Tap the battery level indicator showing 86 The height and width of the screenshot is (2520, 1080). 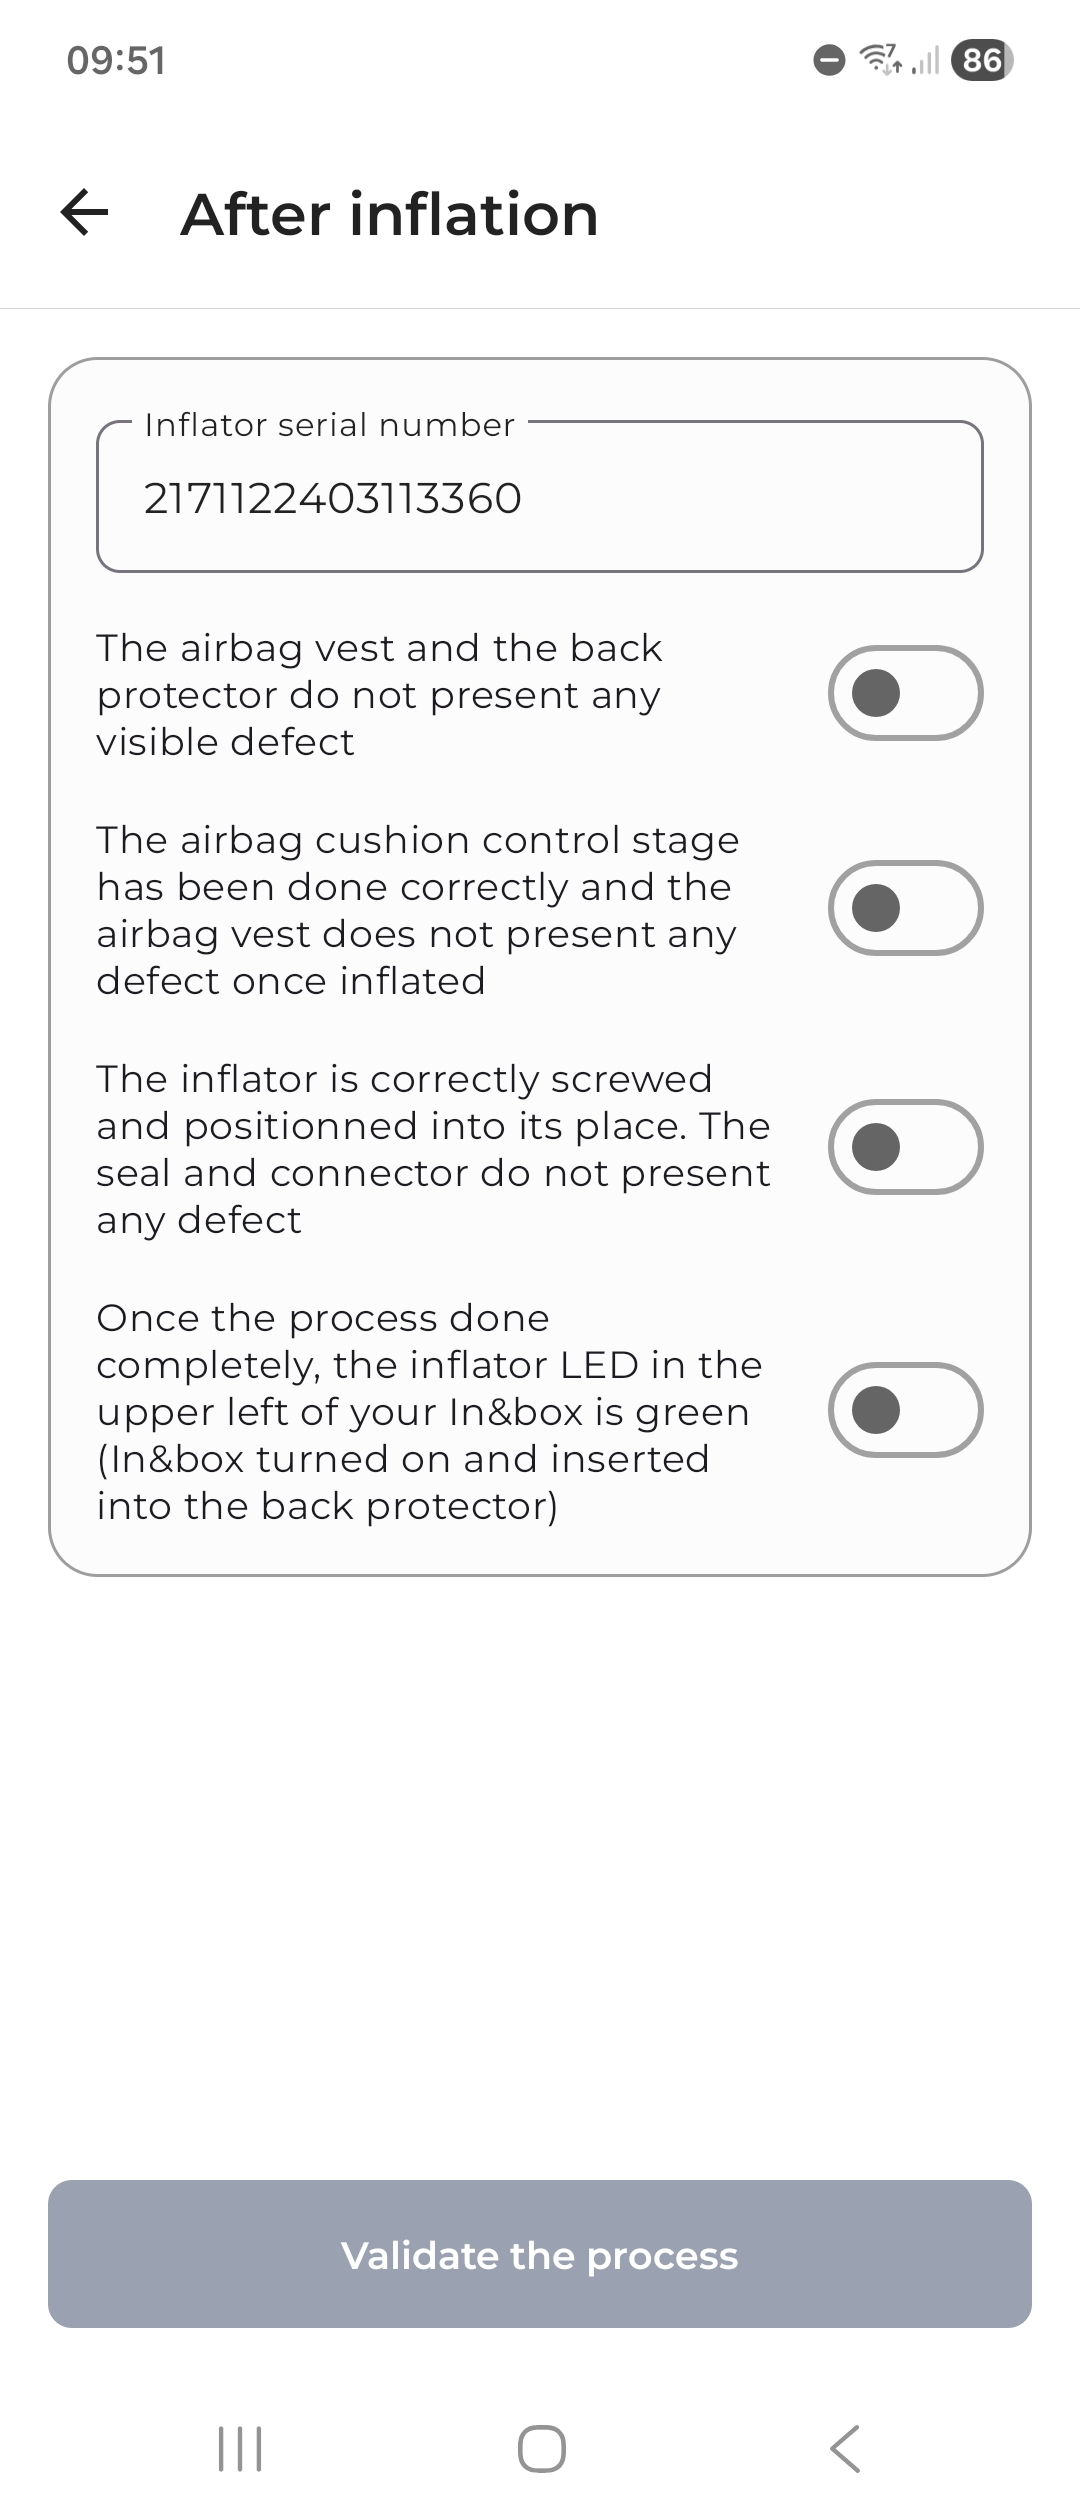pyautogui.click(x=981, y=62)
